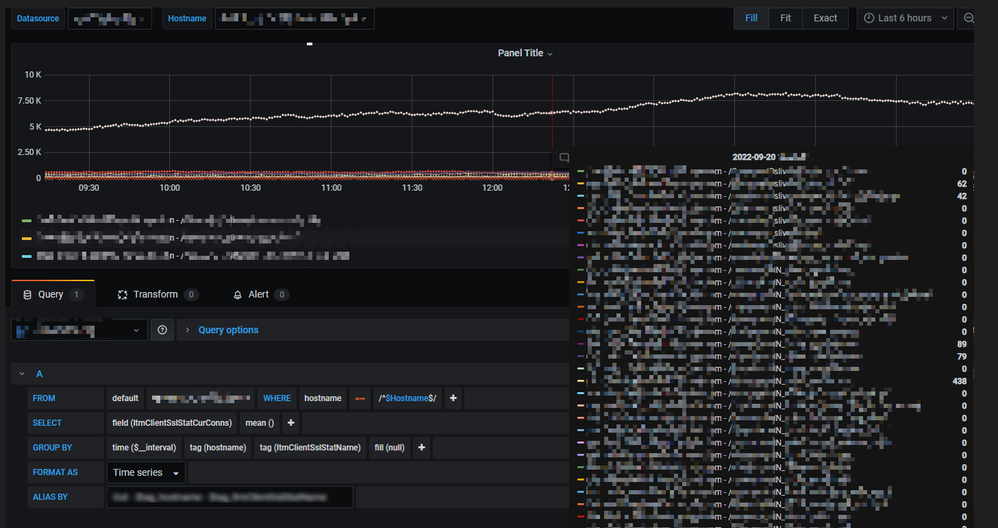Add a GROUP BY item with plus icon
Image resolution: width=998 pixels, height=528 pixels.
(422, 448)
